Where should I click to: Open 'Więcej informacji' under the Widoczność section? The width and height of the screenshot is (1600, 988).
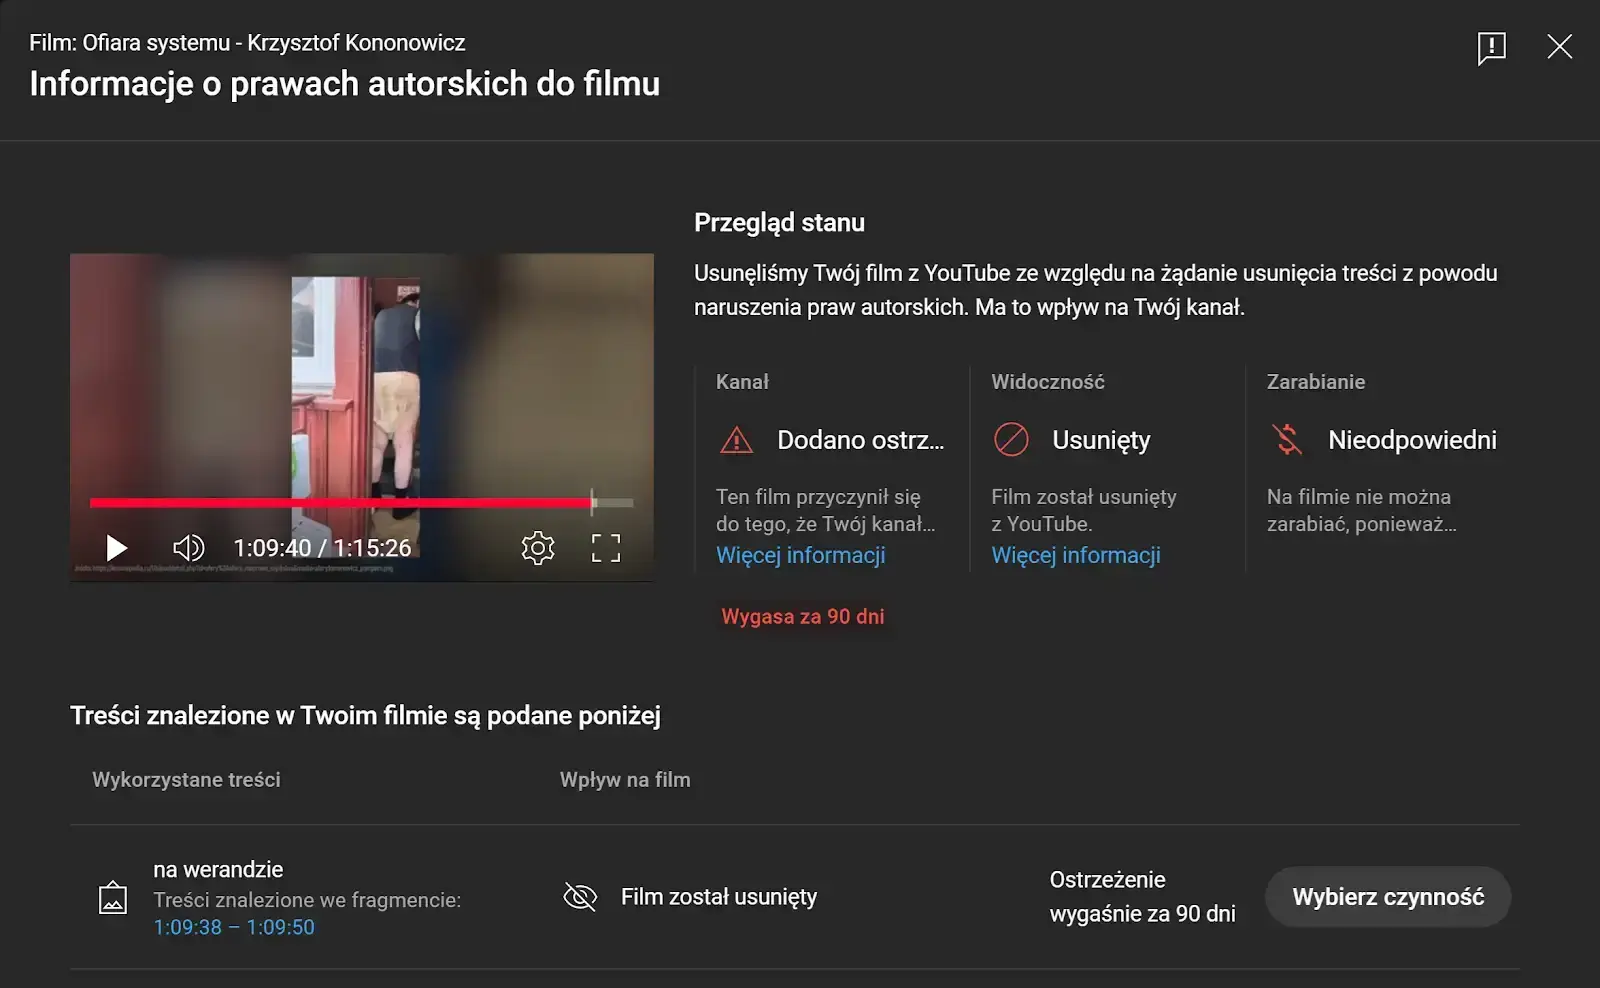[x=1076, y=555]
